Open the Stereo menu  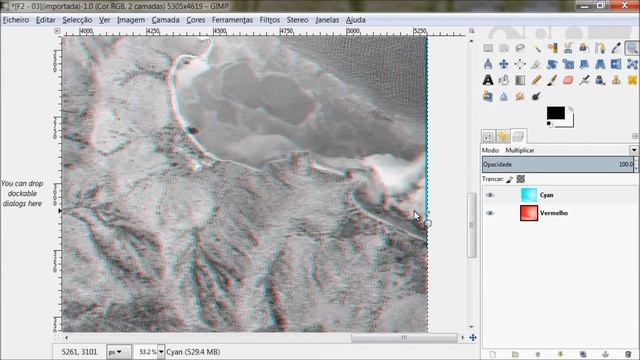(297, 20)
